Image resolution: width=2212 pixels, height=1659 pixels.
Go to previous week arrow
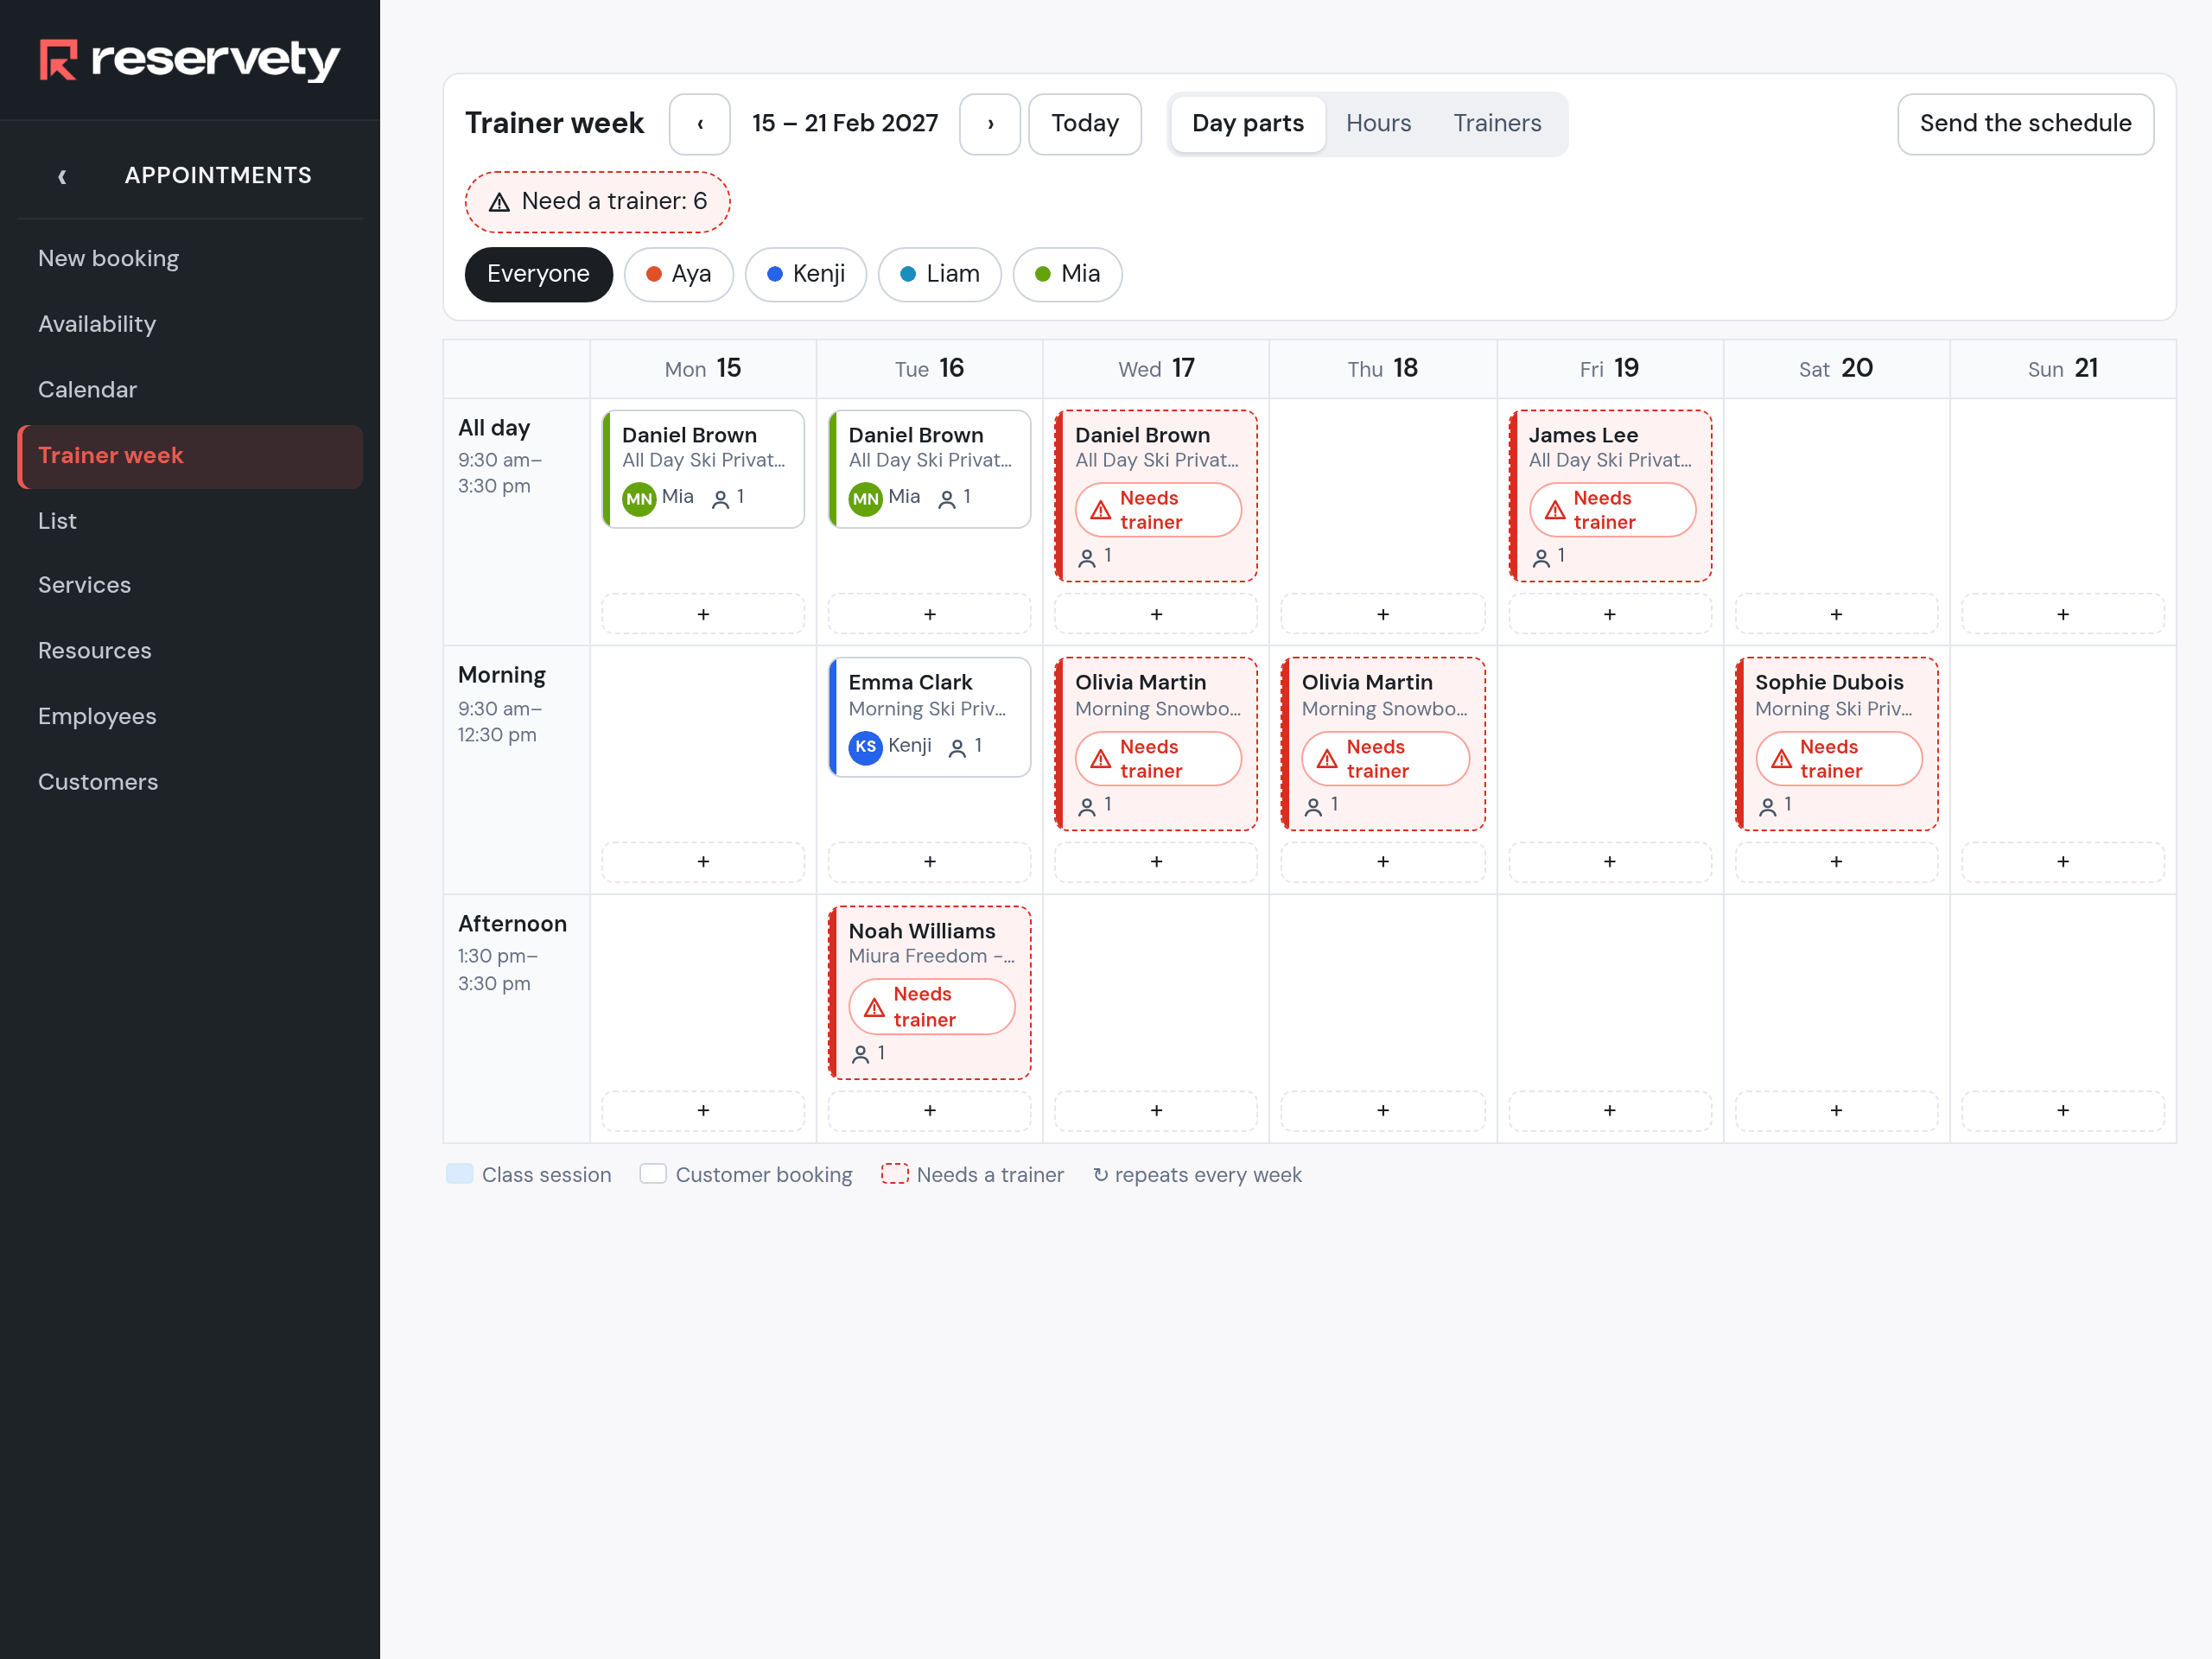click(700, 124)
